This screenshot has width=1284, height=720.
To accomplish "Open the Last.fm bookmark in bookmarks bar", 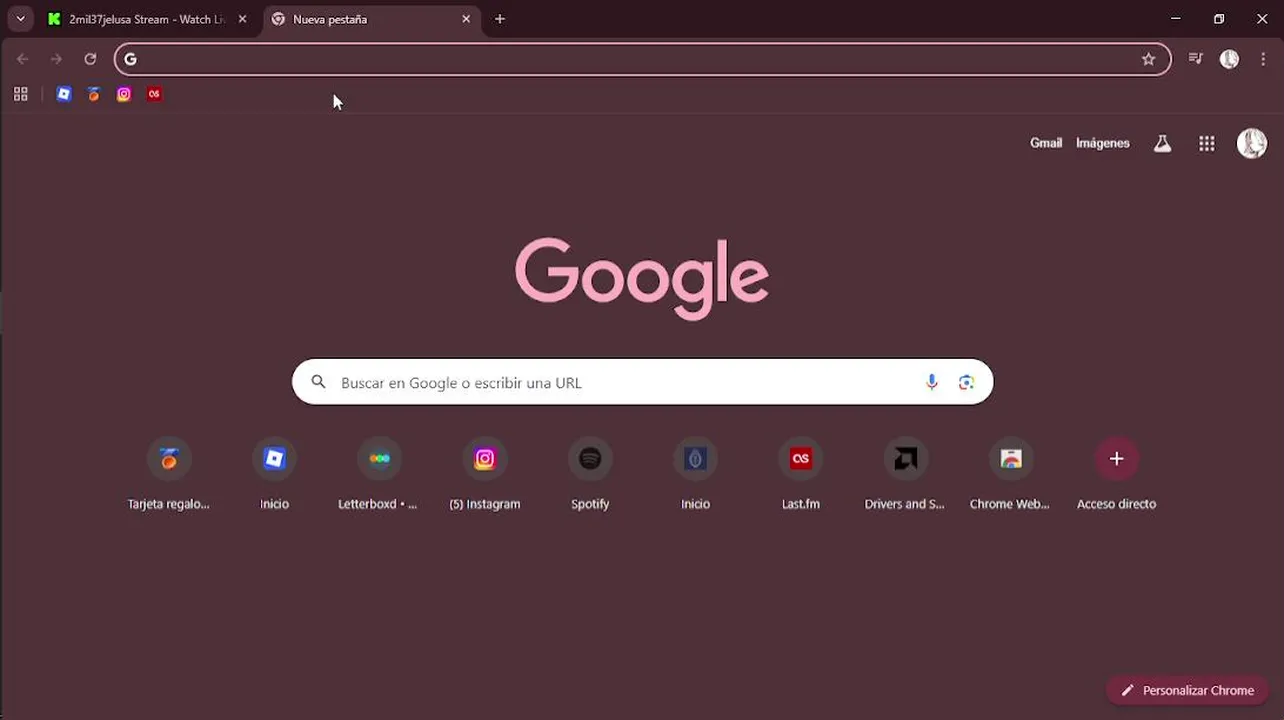I will (x=154, y=94).
